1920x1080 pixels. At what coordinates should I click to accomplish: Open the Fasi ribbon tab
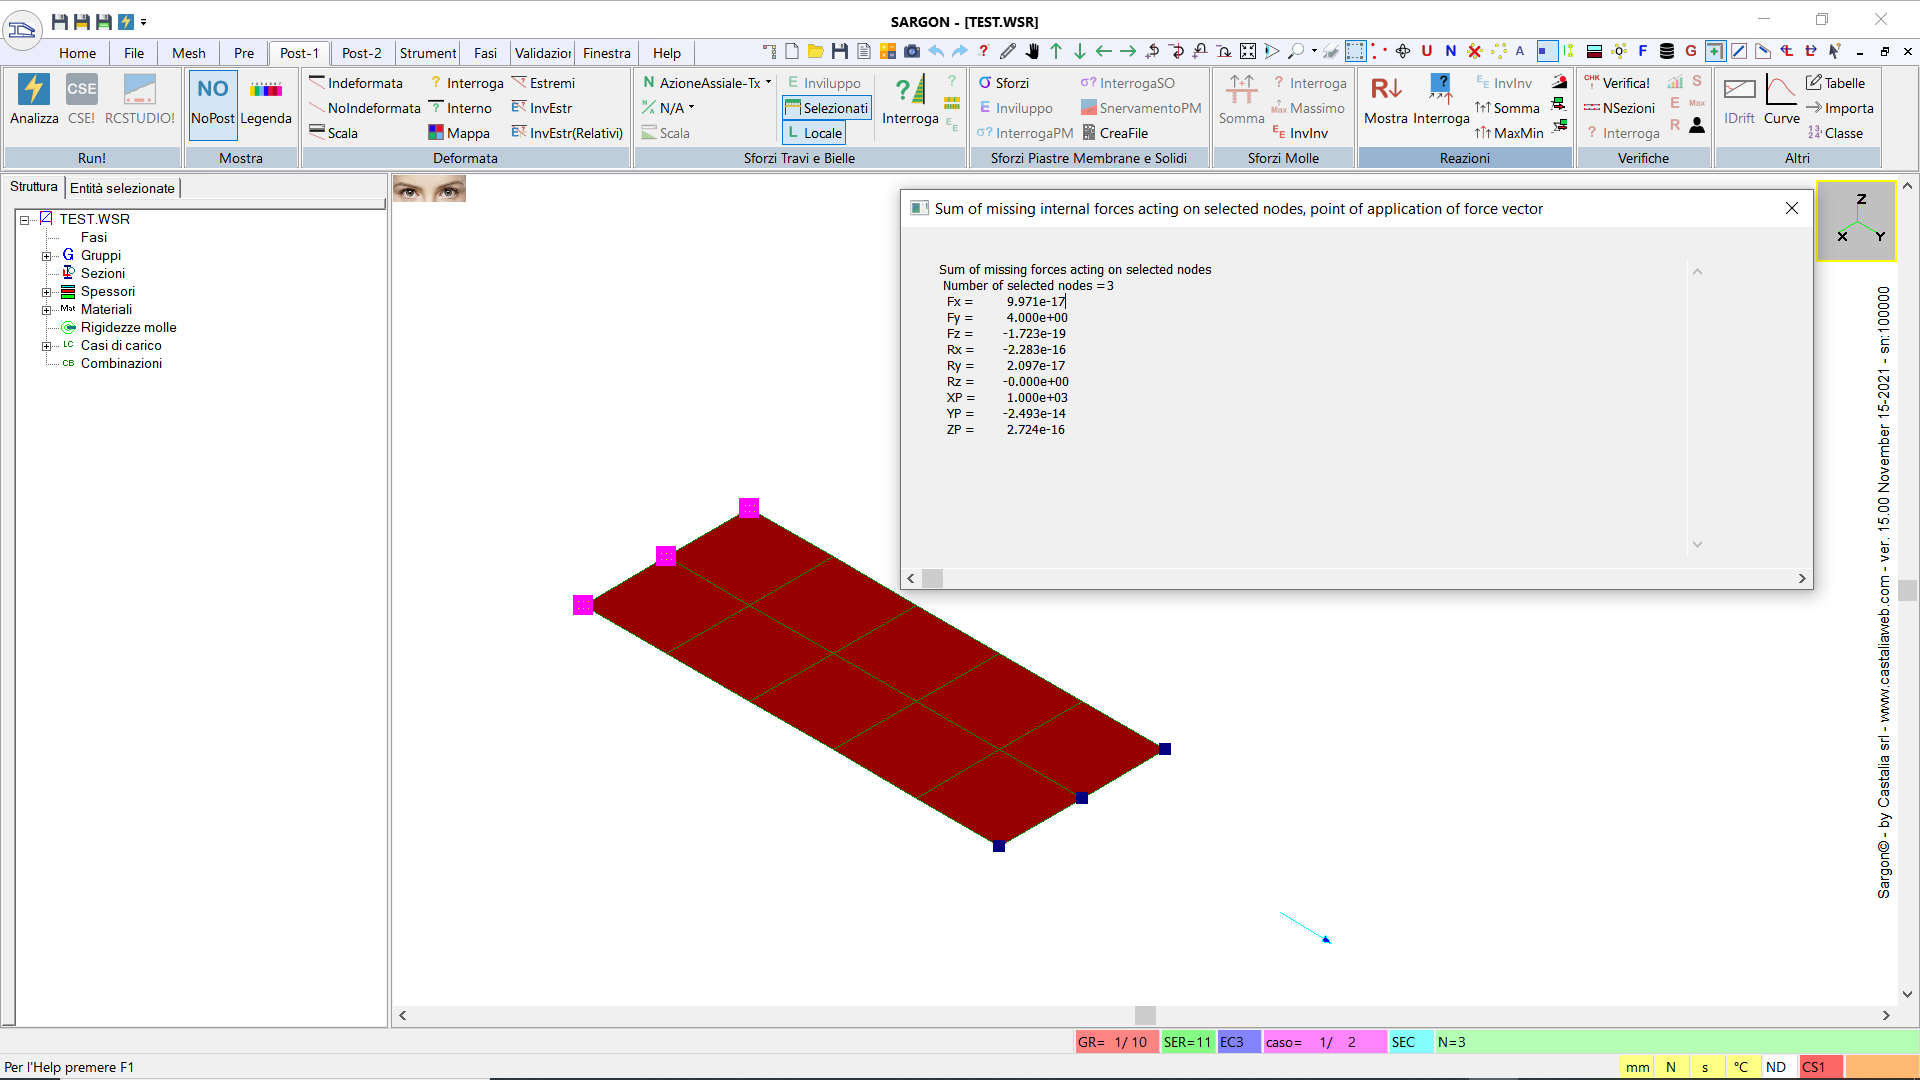485,53
